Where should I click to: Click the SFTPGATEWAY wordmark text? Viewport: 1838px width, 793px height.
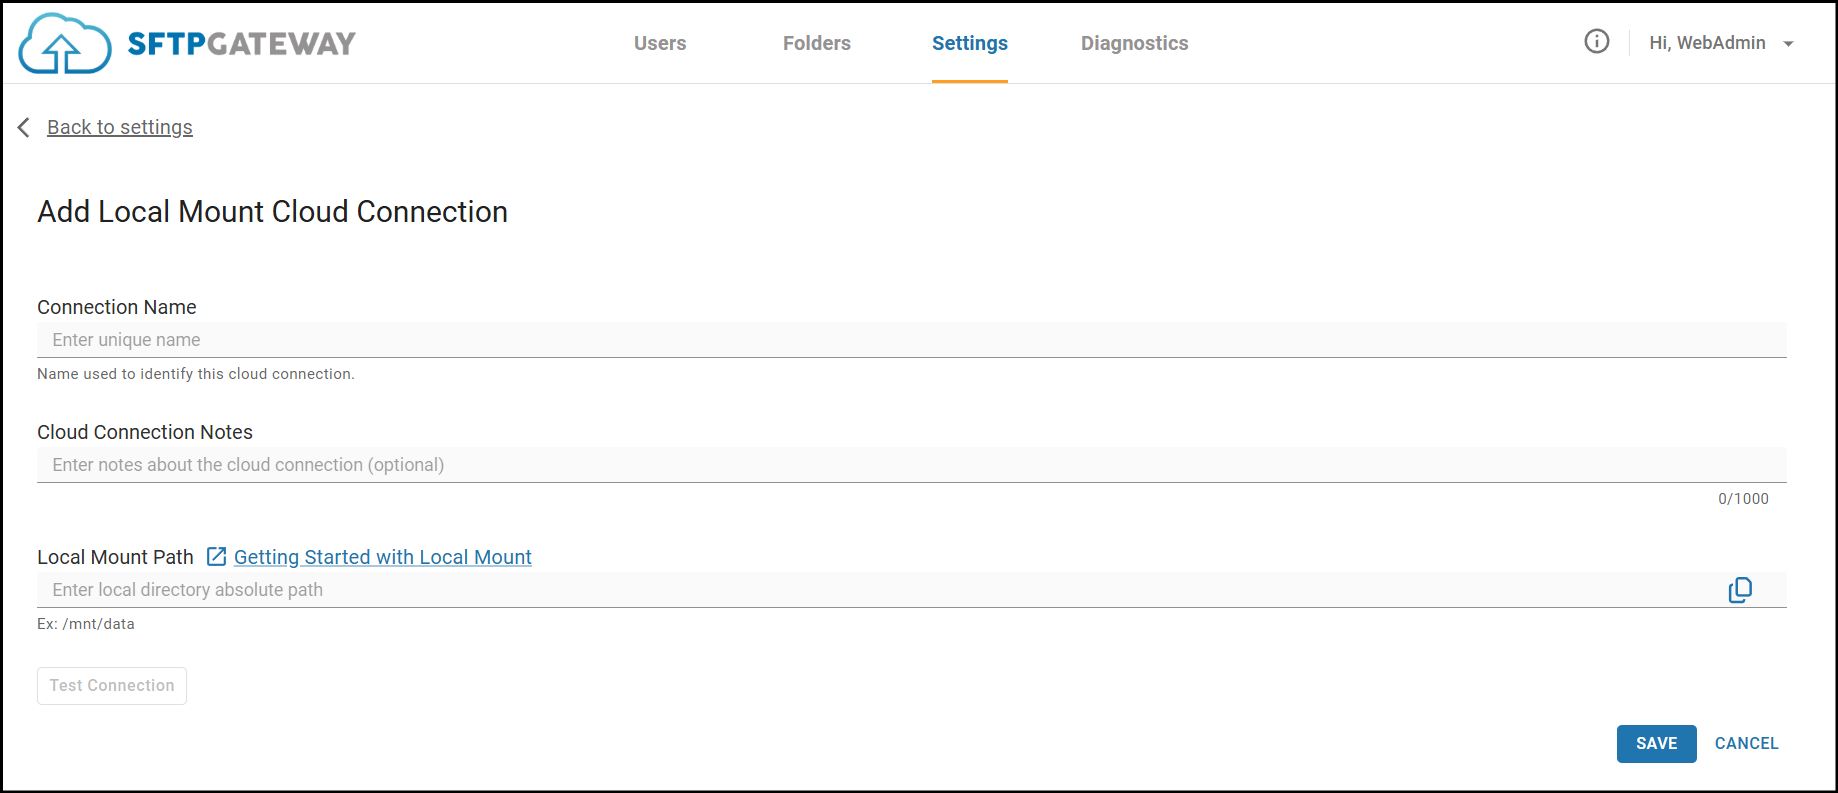pyautogui.click(x=241, y=44)
